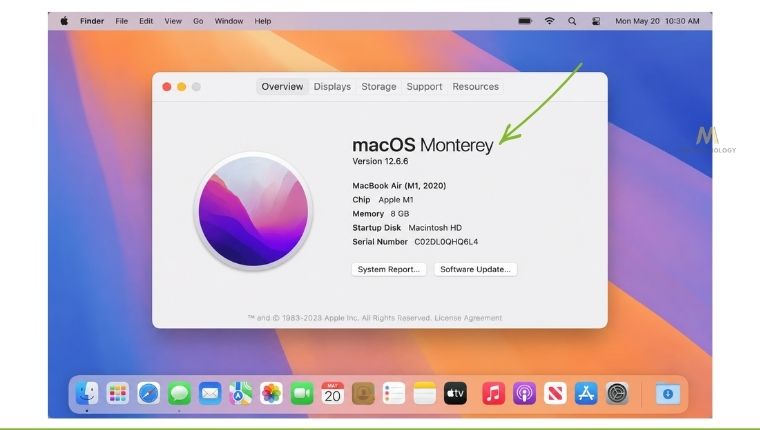Click the MacBook Air (M1, 2020) text
This screenshot has height=430, width=760.
pyautogui.click(x=399, y=185)
